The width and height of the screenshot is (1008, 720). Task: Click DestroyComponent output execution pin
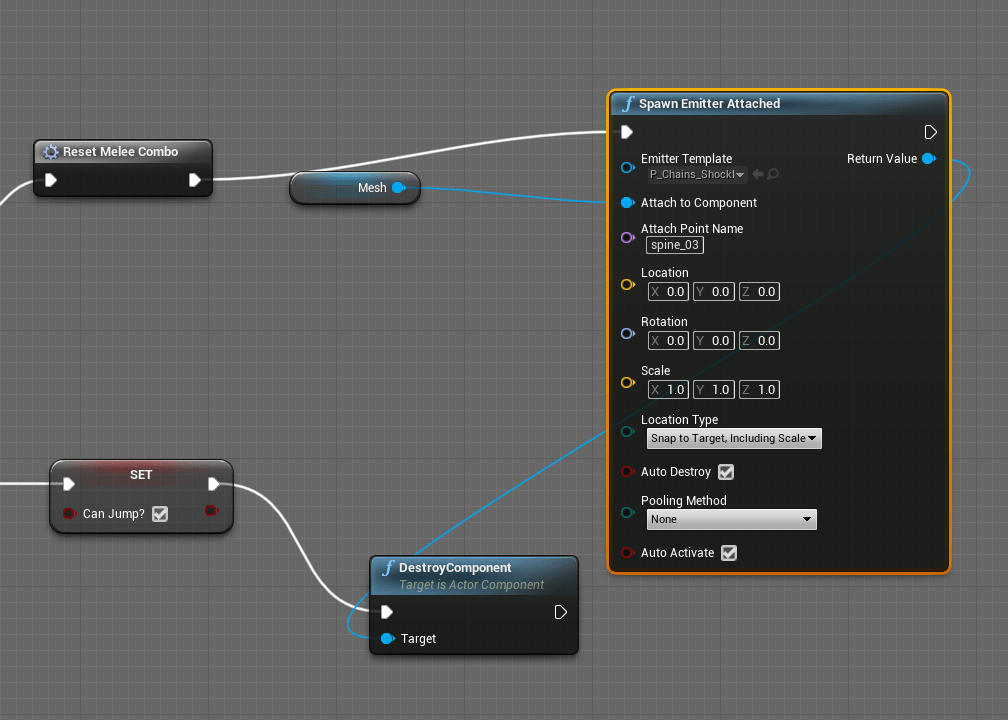(x=561, y=612)
